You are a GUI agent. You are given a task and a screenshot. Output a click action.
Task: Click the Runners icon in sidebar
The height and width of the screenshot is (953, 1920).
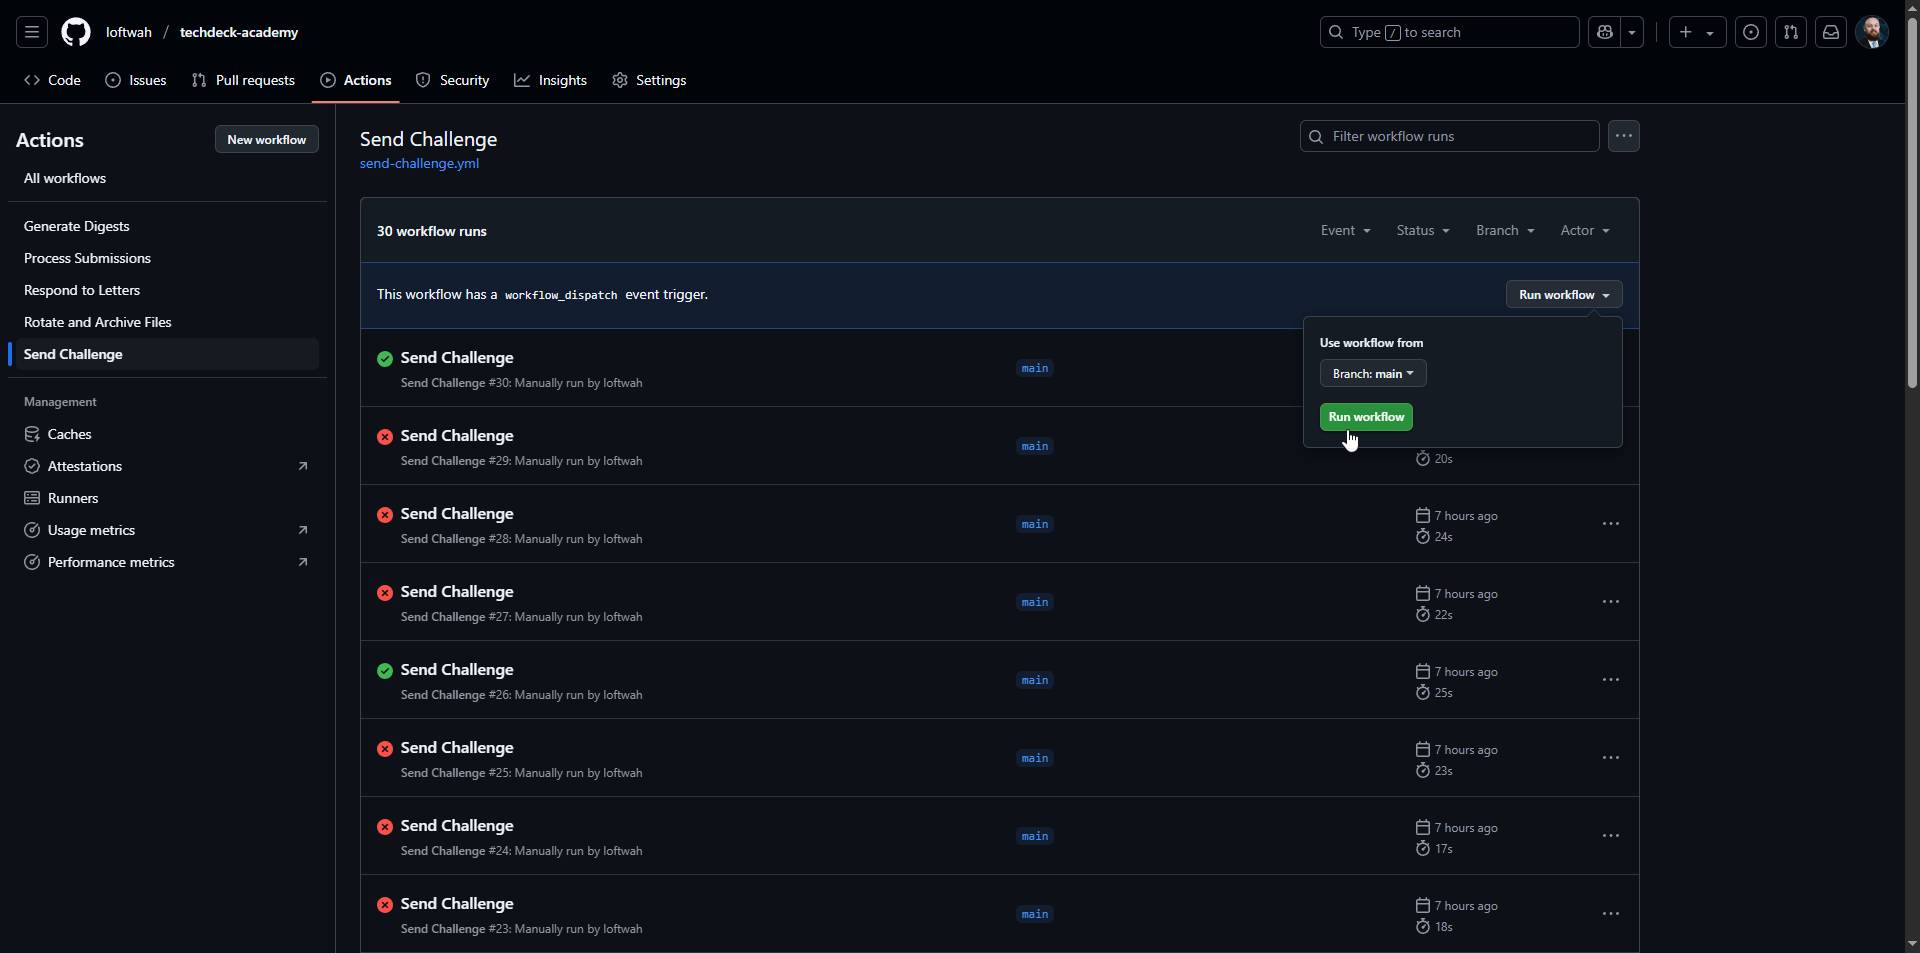32,498
